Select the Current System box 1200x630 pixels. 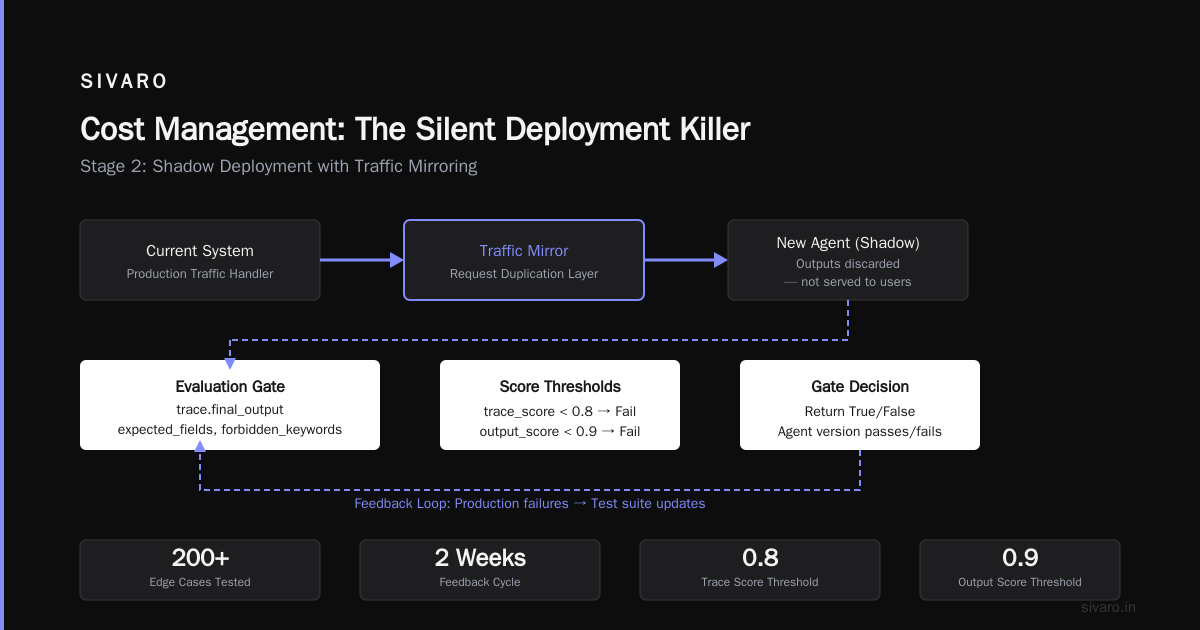coord(200,260)
